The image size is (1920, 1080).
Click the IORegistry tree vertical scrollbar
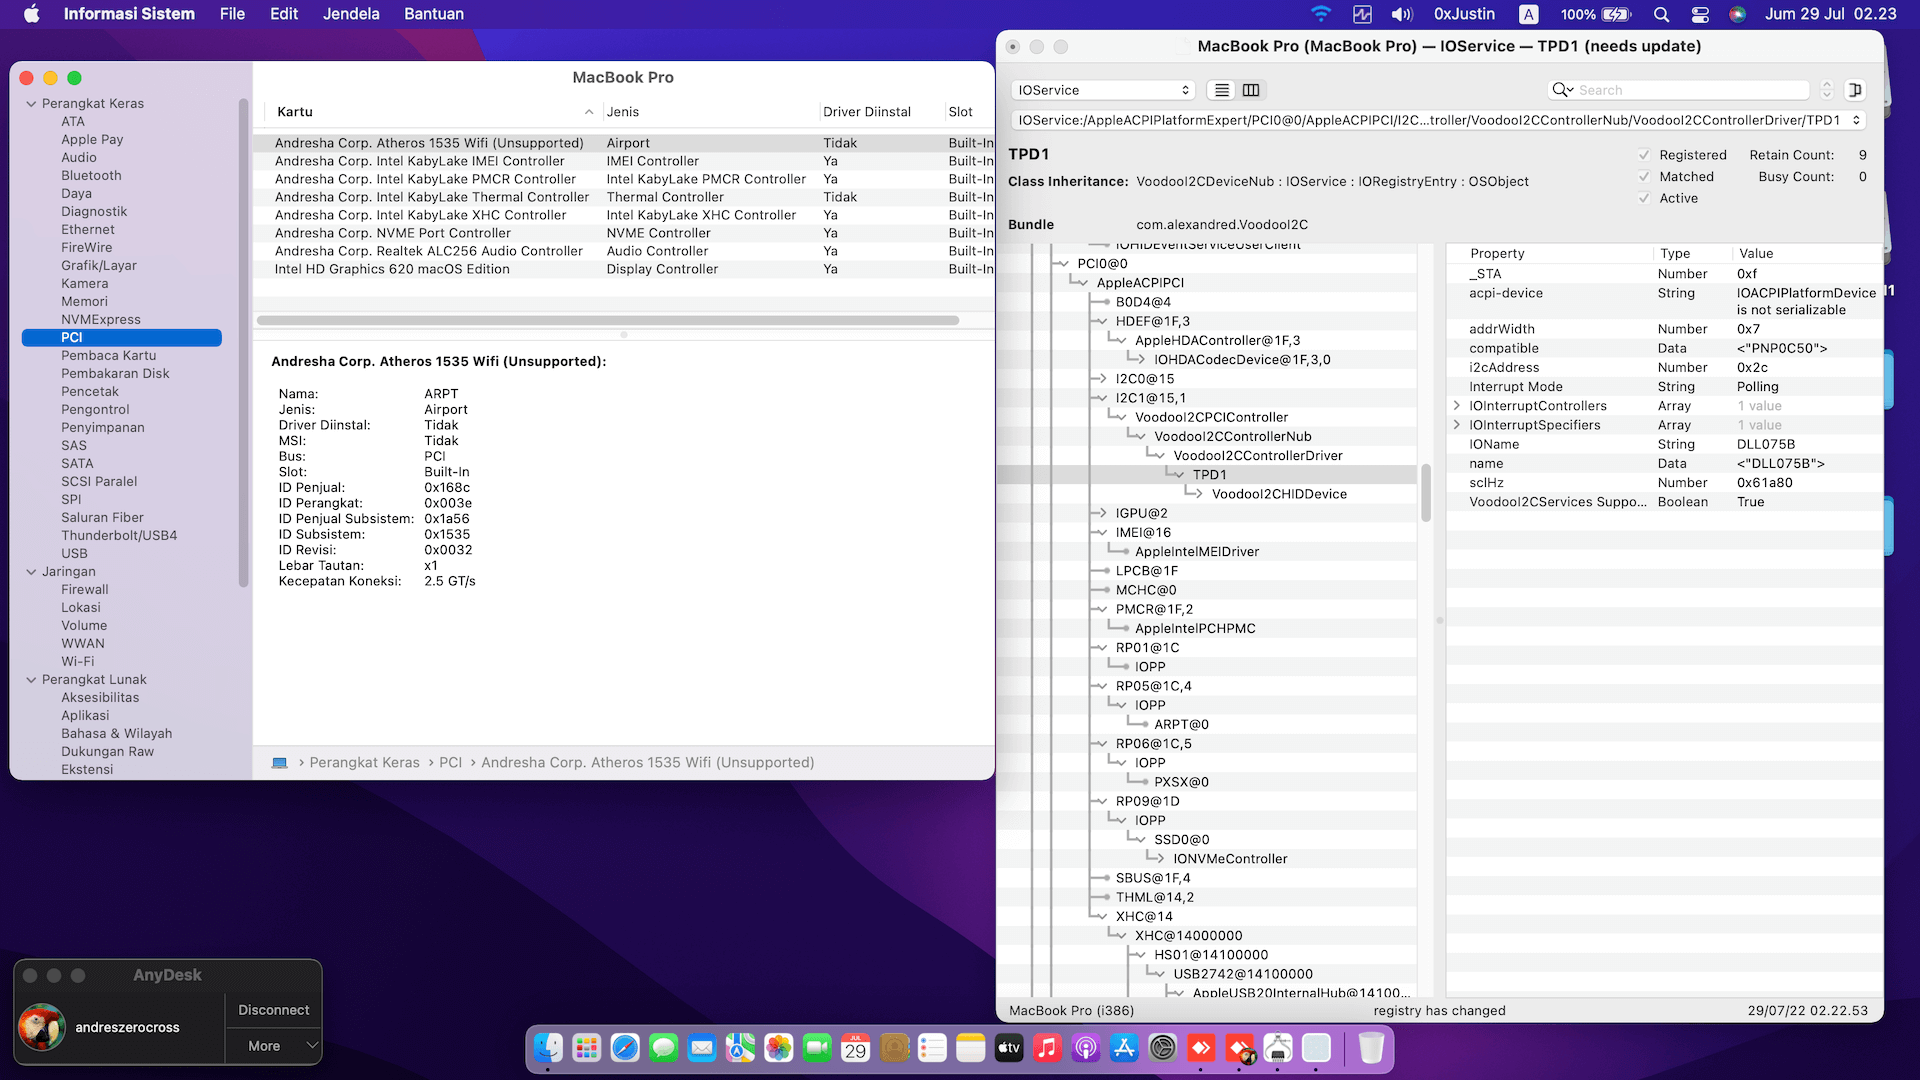click(1426, 492)
